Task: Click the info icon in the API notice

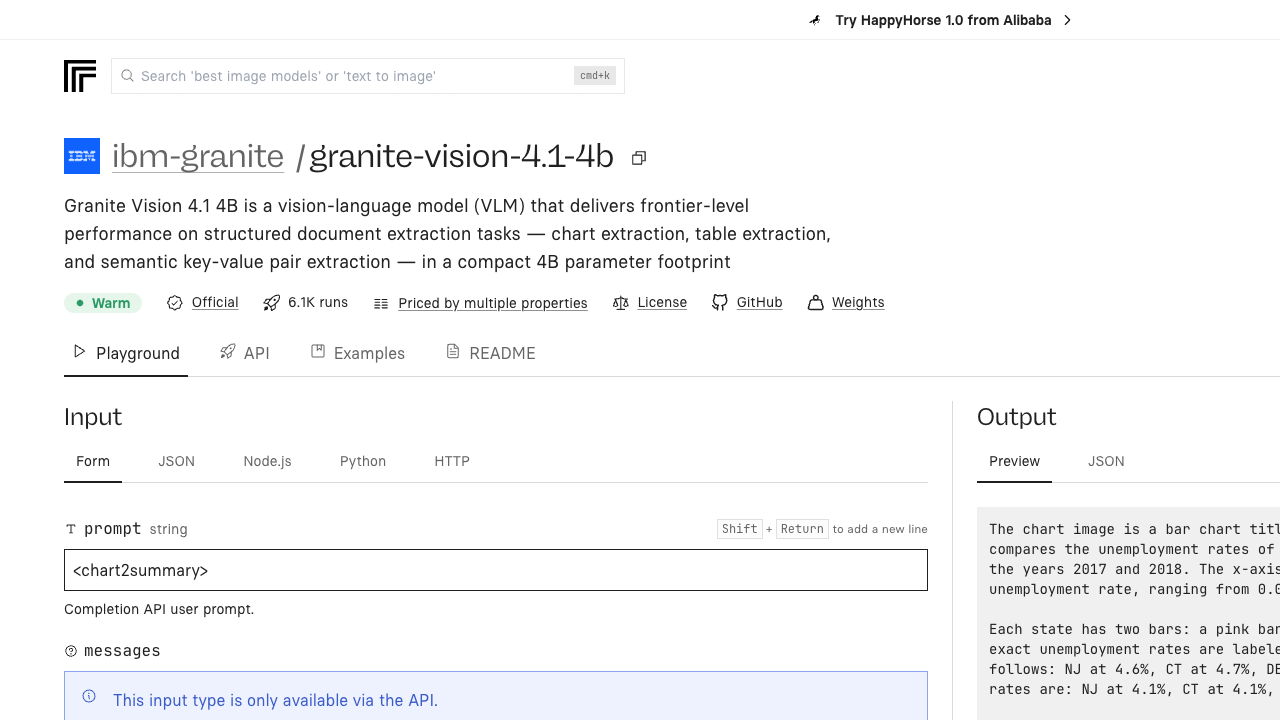Action: [x=89, y=697]
